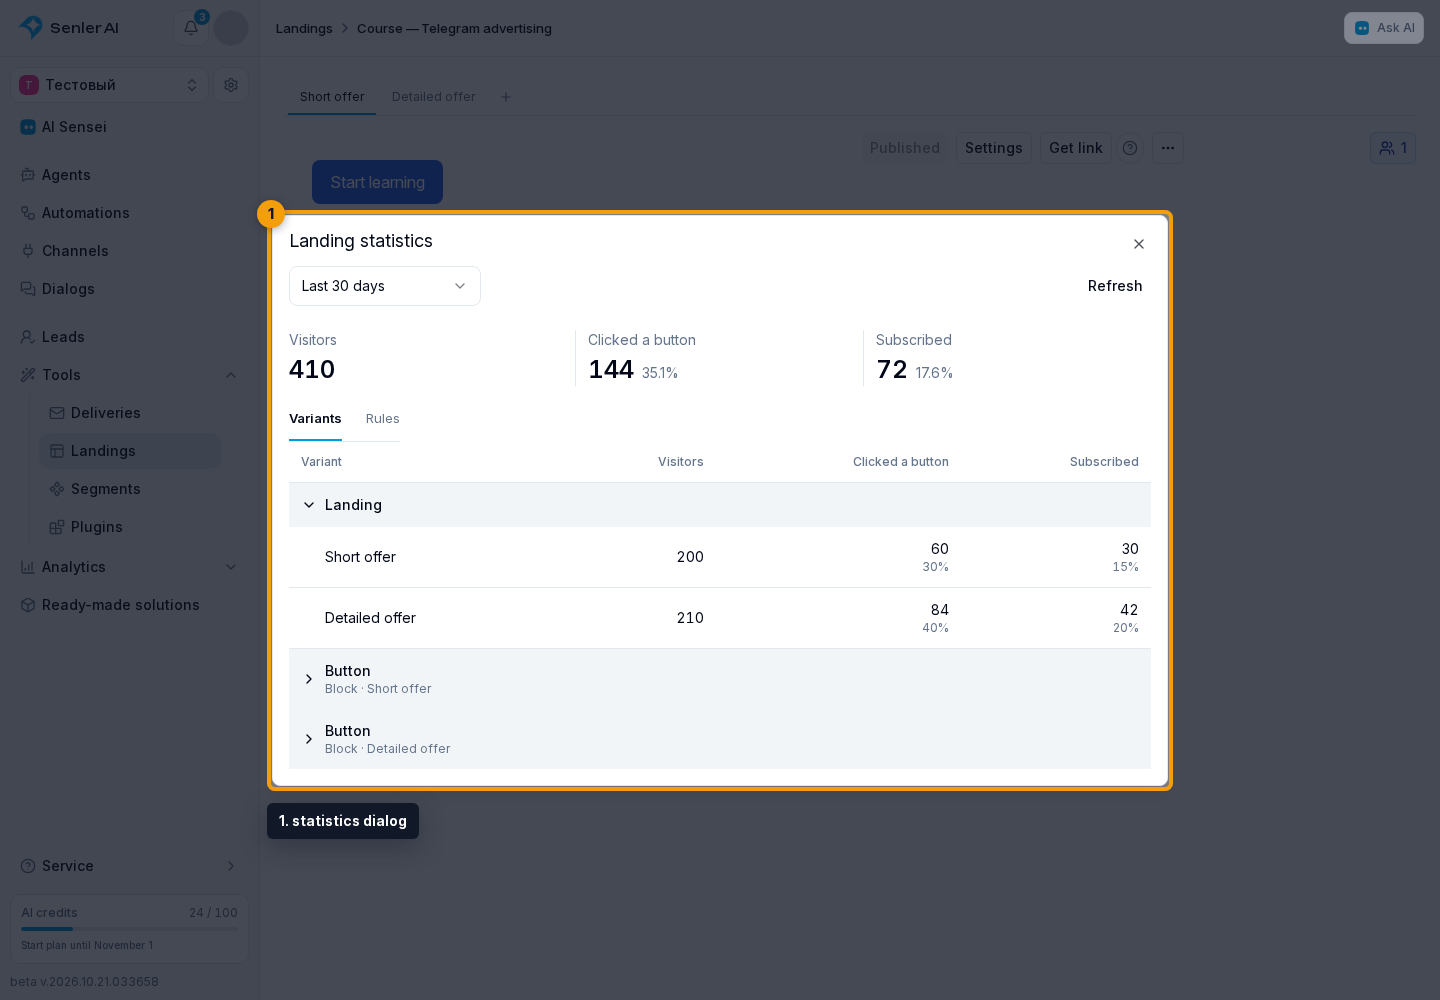Open the user avatar menu
Screen dimensions: 1440x1000
[x=231, y=28]
